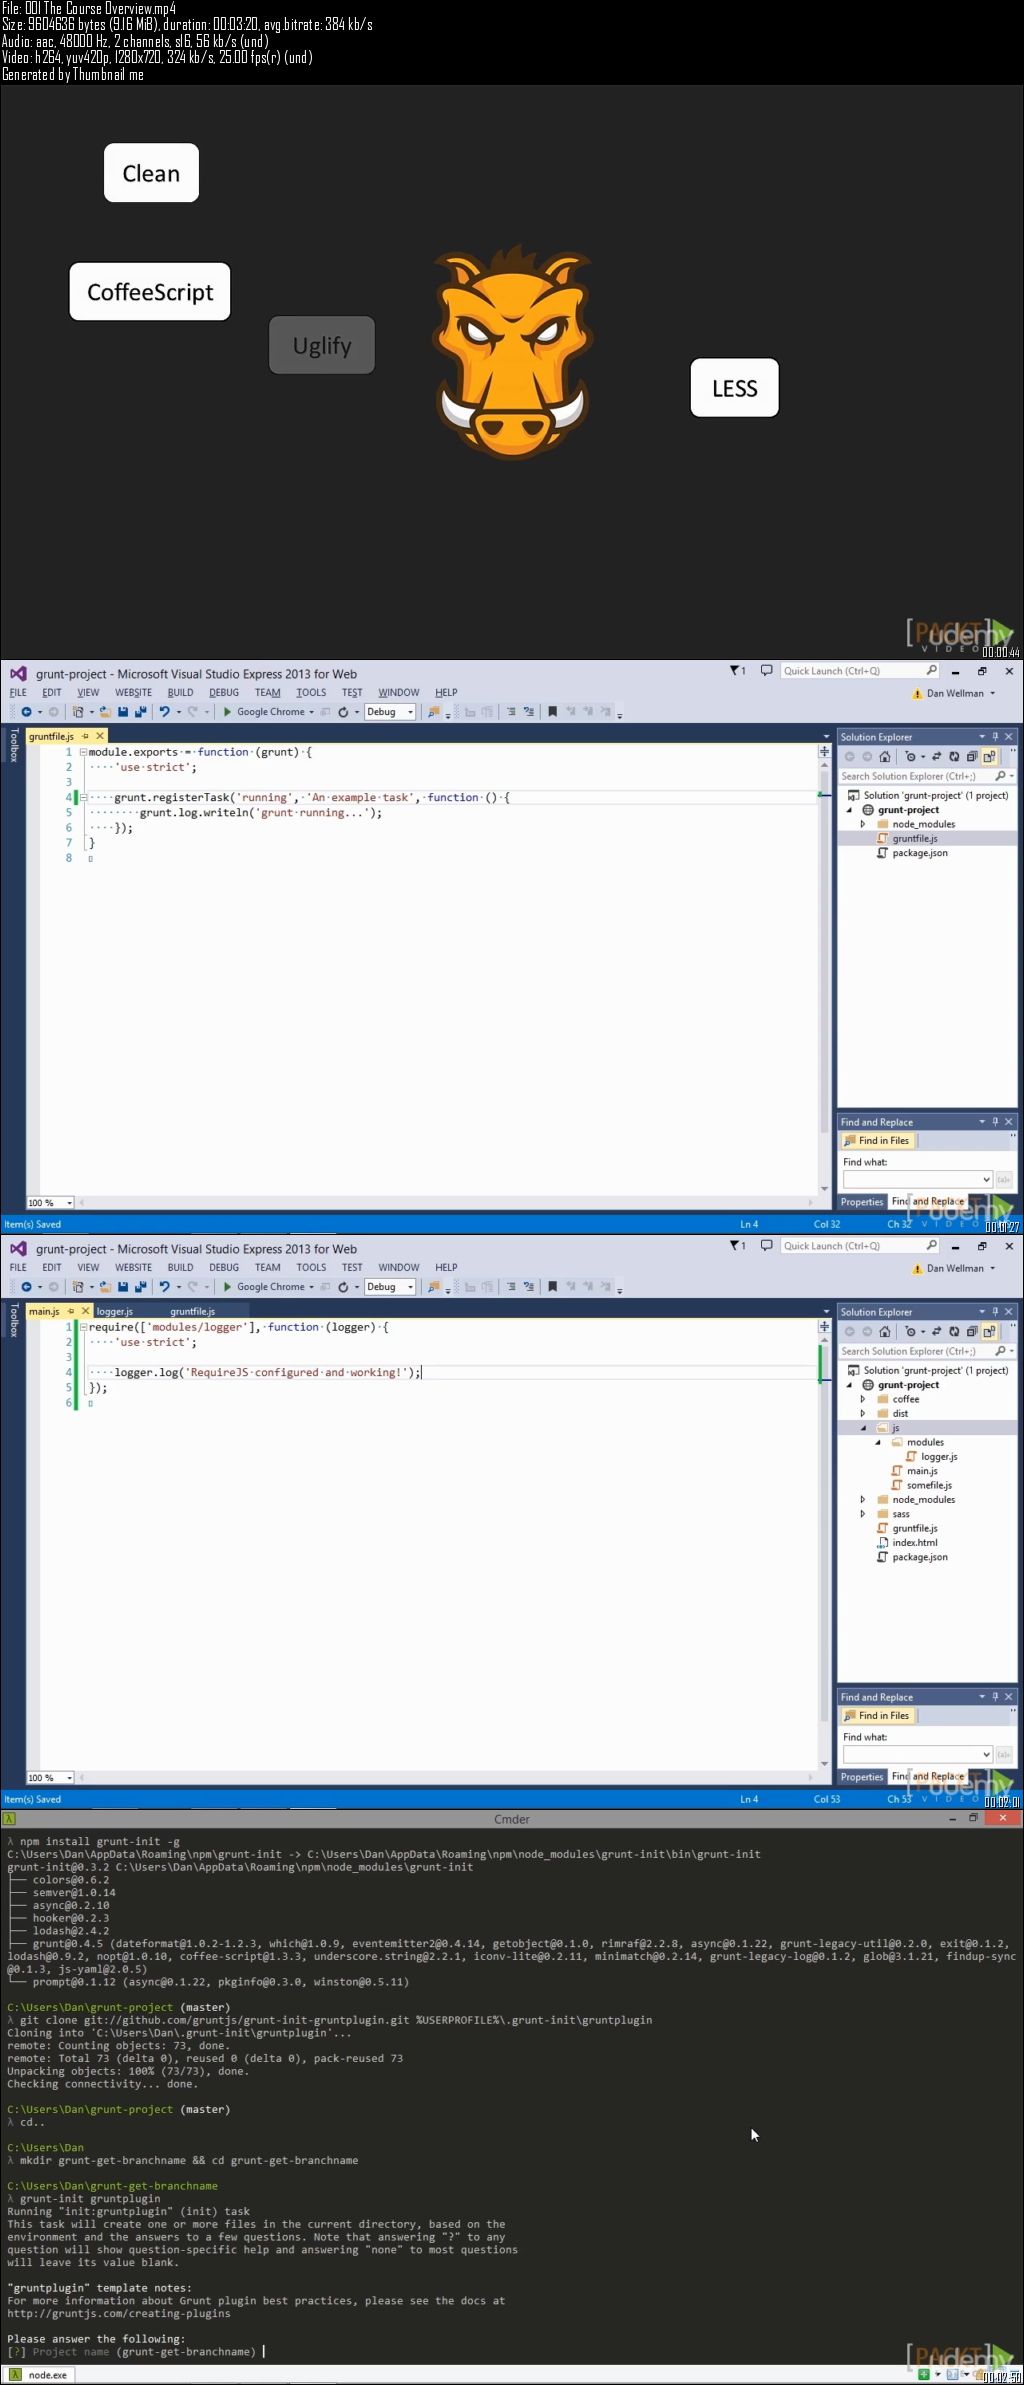Click Save icon in gruntfile.js Visual Studio frame
The height and width of the screenshot is (2385, 1024).
[x=123, y=712]
